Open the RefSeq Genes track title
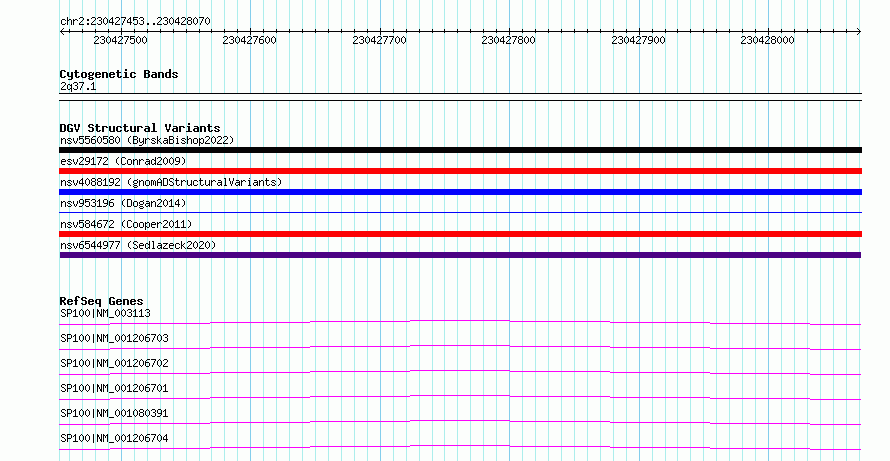This screenshot has height=461, width=890. pyautogui.click(x=102, y=301)
